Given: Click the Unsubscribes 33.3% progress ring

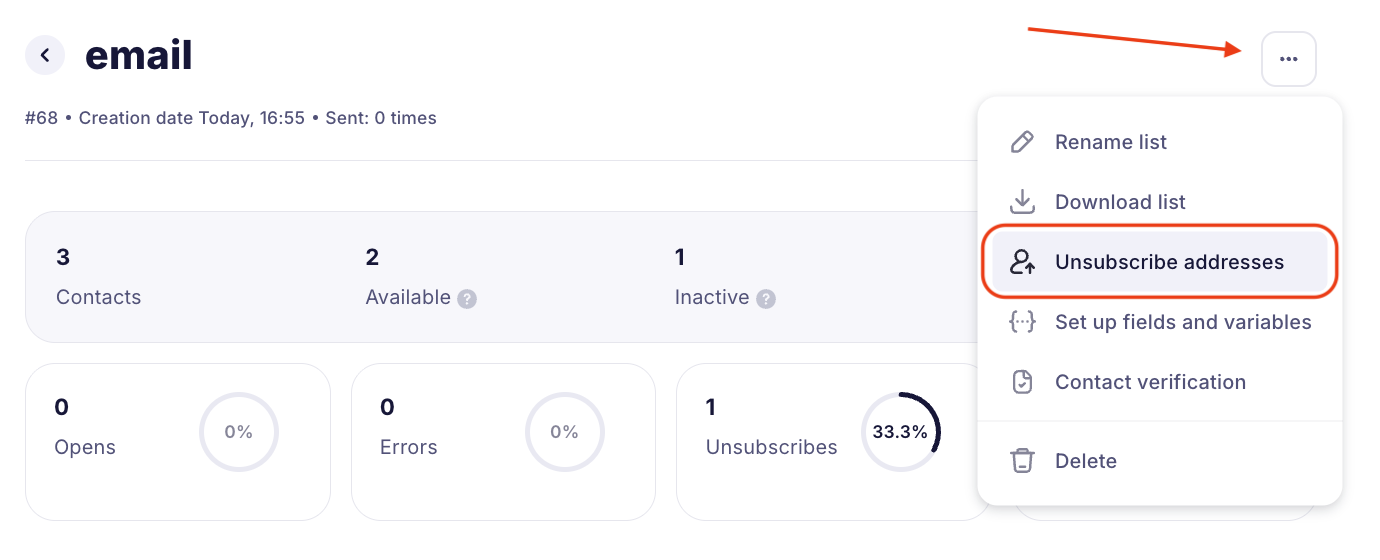Looking at the screenshot, I should pos(900,432).
